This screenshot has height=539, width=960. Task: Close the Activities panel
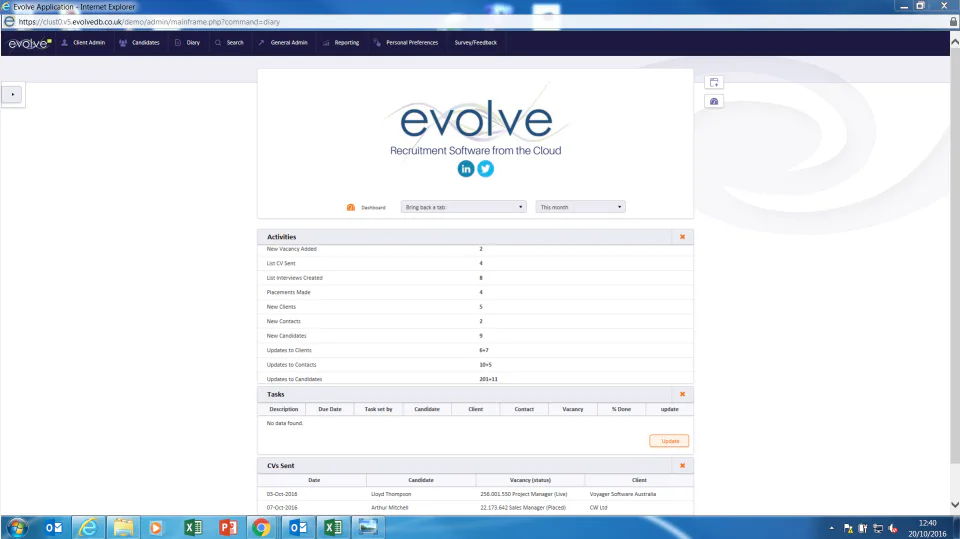(682, 237)
